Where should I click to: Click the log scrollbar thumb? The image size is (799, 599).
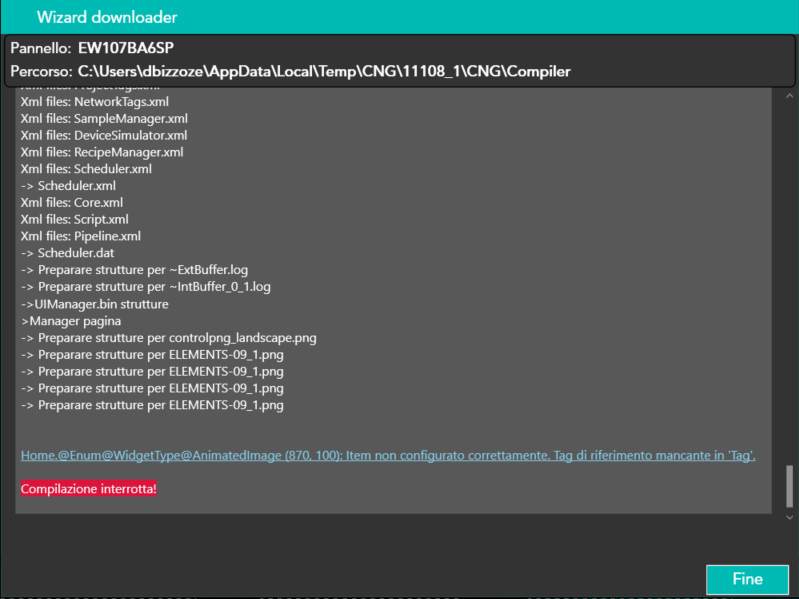pos(789,487)
